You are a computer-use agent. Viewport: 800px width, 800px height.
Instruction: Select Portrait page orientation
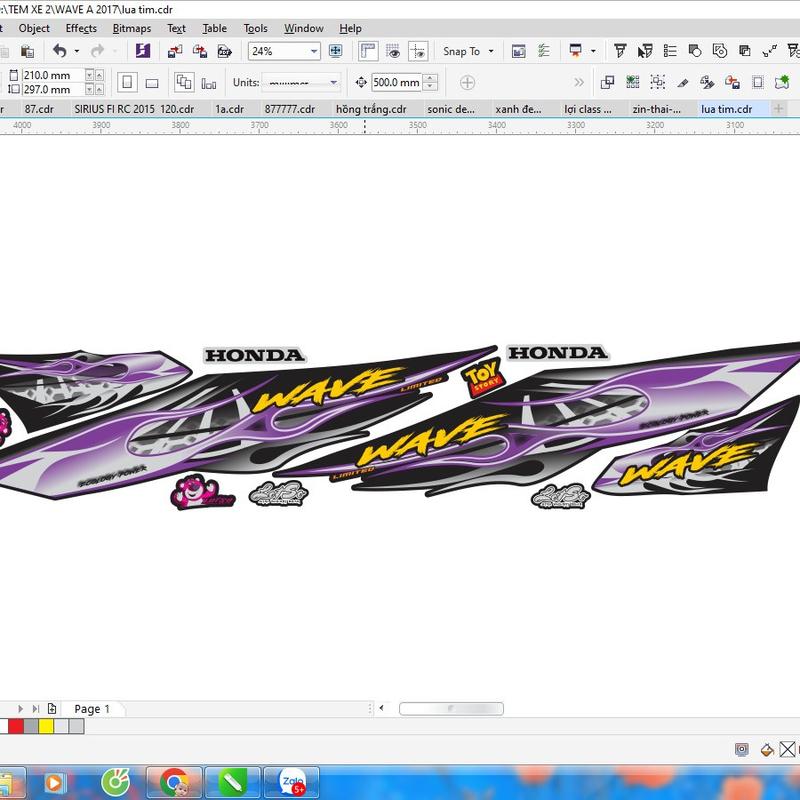tap(127, 82)
